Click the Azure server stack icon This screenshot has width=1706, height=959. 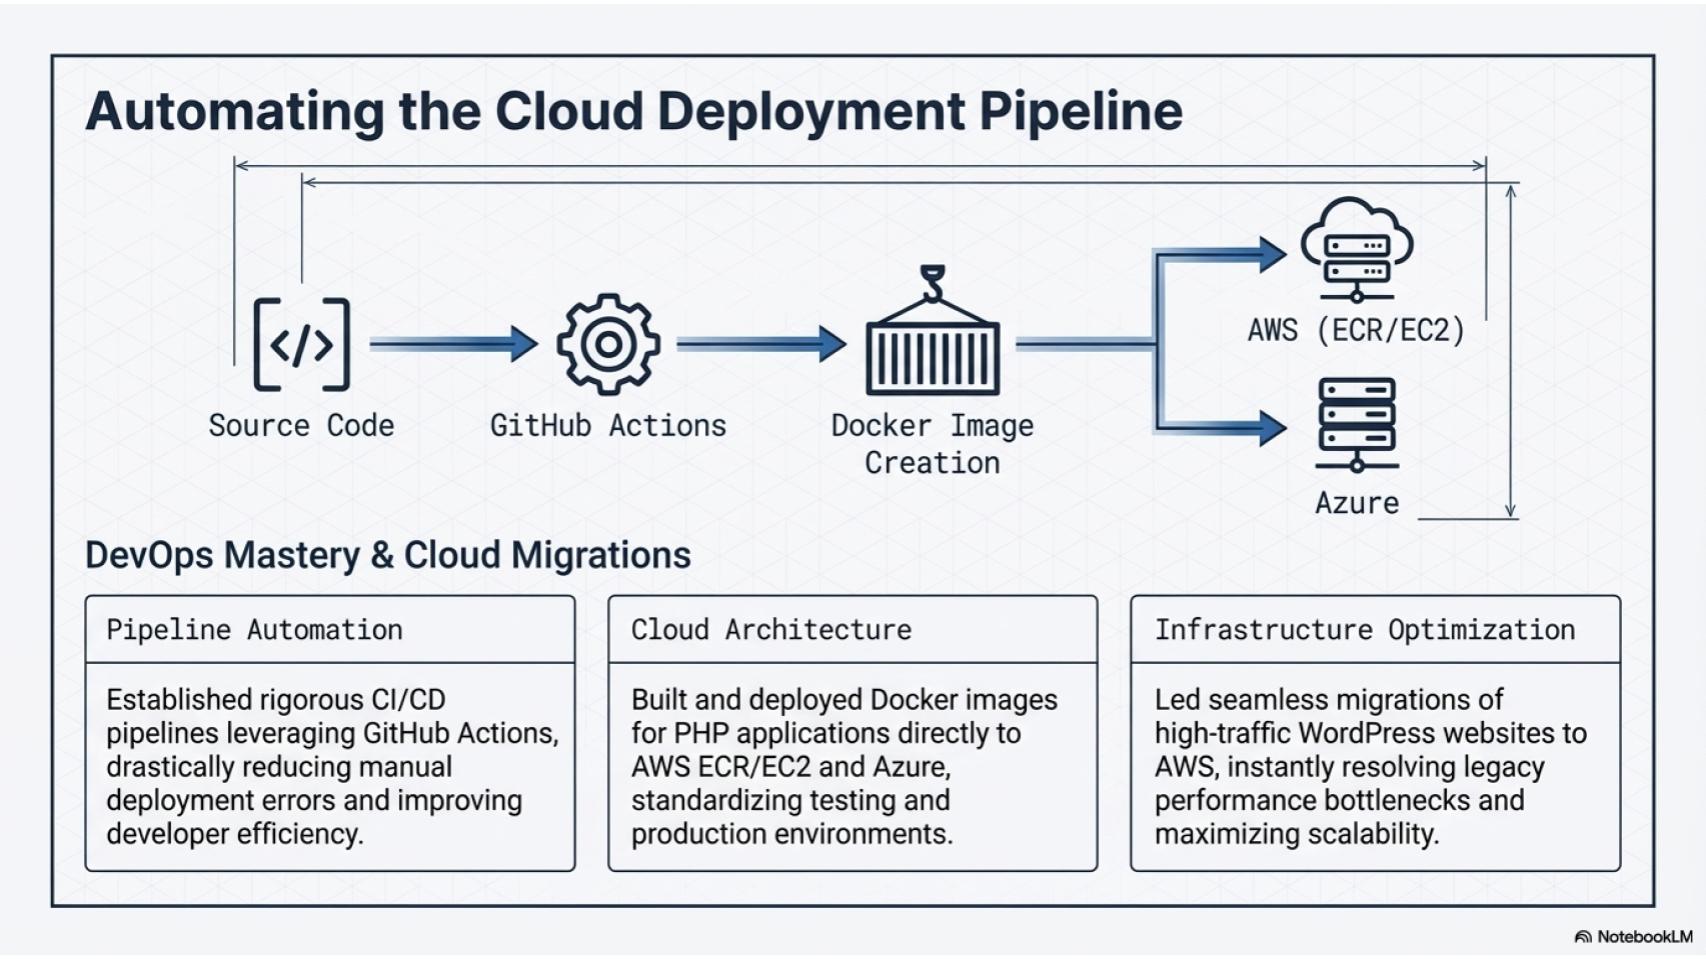click(1357, 425)
